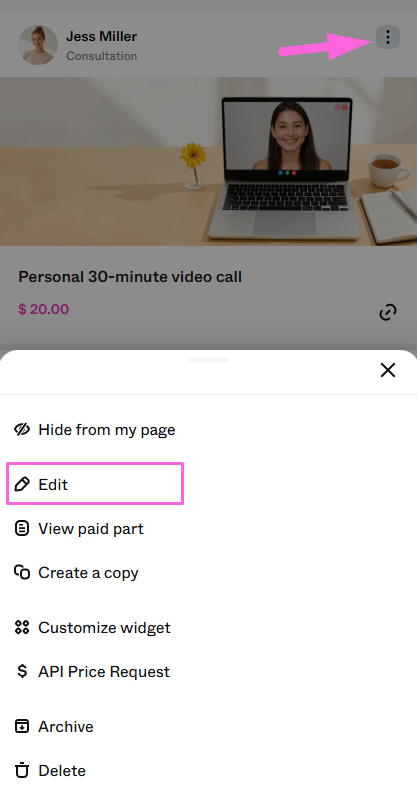The image size is (417, 794).
Task: Click the View paid part document icon
Action: pos(22,529)
